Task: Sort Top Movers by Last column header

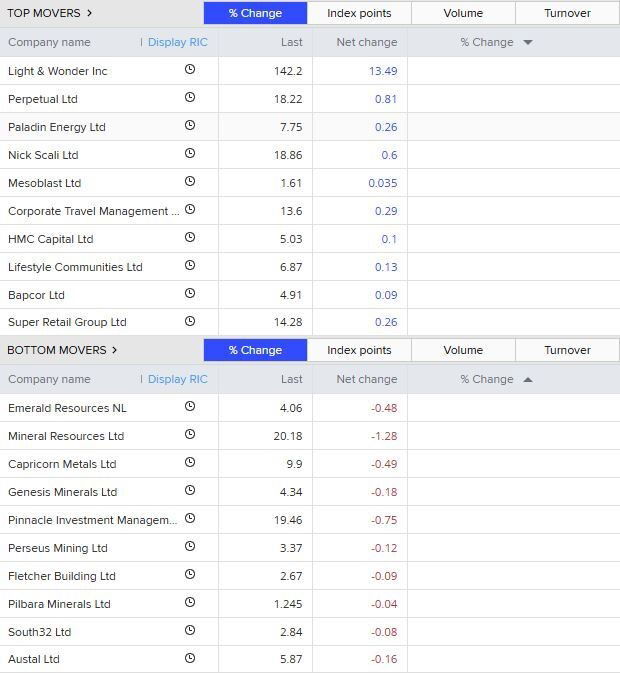Action: point(292,42)
